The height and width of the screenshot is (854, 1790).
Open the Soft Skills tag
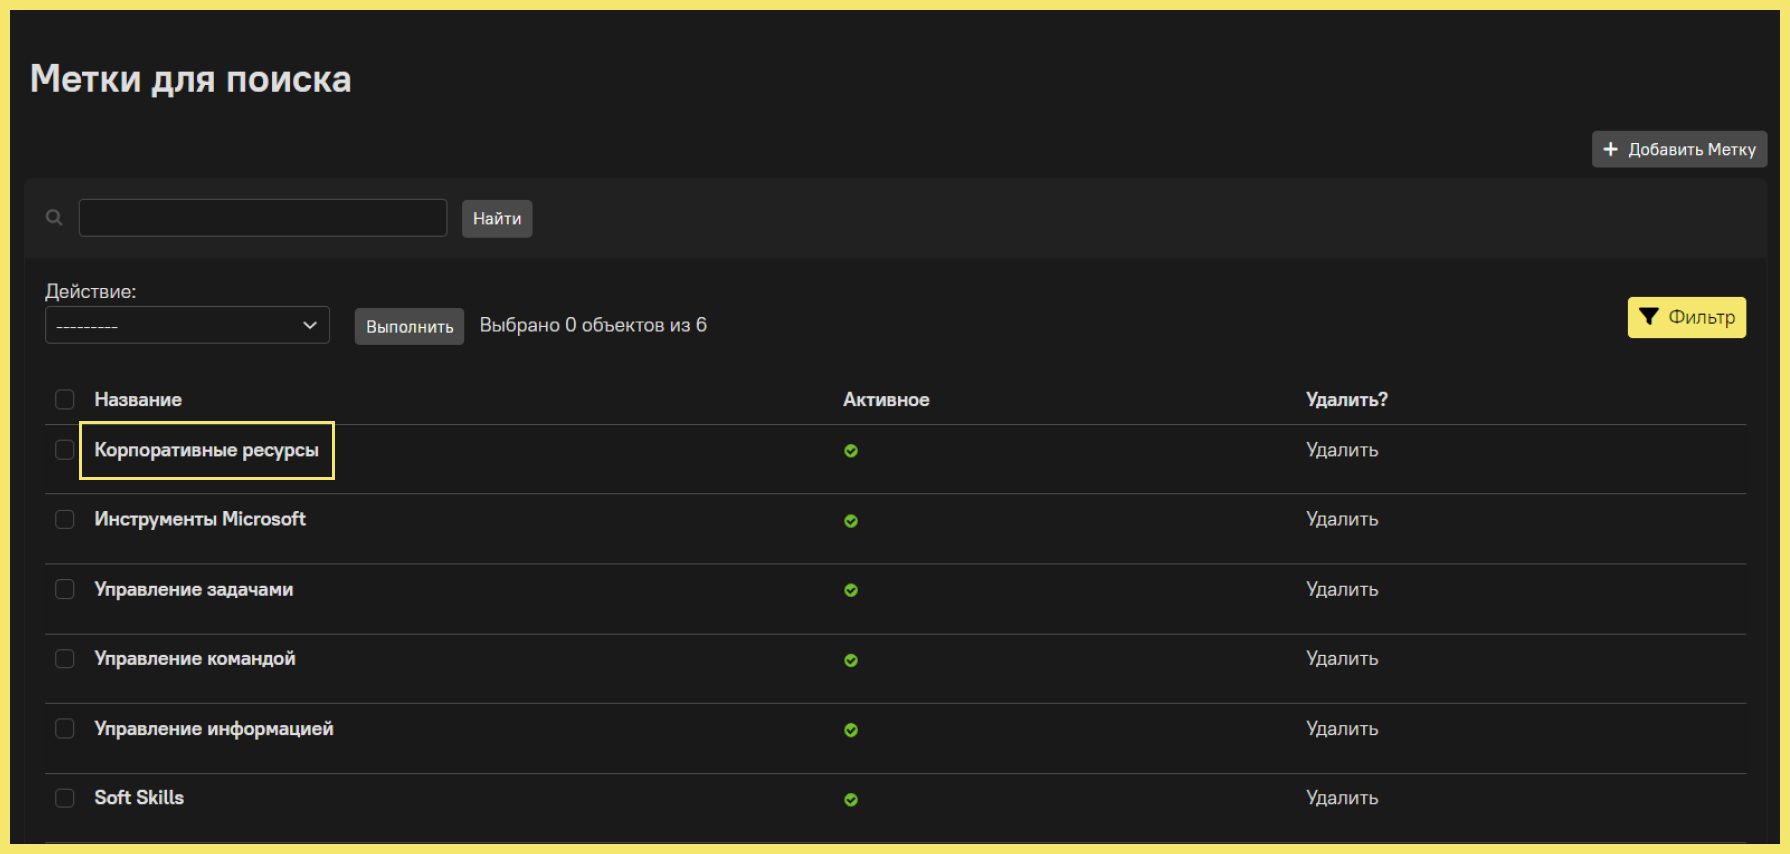[x=139, y=797]
